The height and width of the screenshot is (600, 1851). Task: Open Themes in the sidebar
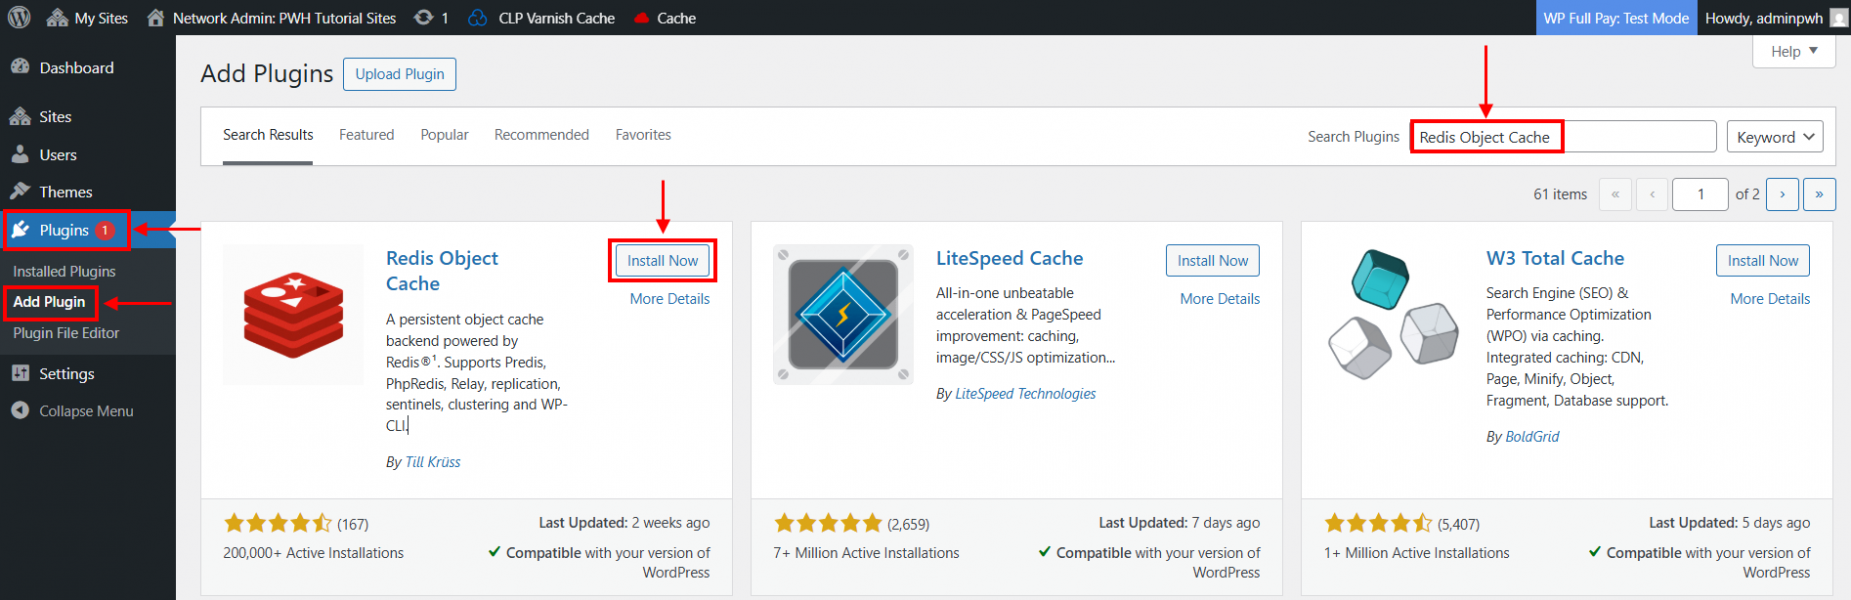click(x=66, y=192)
